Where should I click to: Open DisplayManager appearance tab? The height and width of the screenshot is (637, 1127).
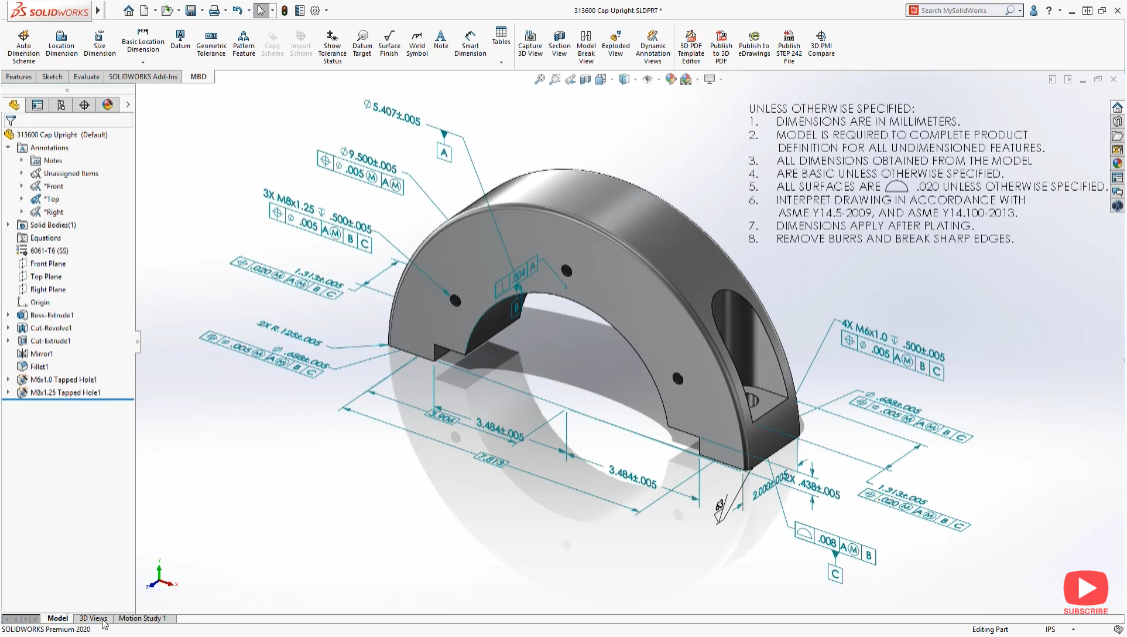(108, 105)
